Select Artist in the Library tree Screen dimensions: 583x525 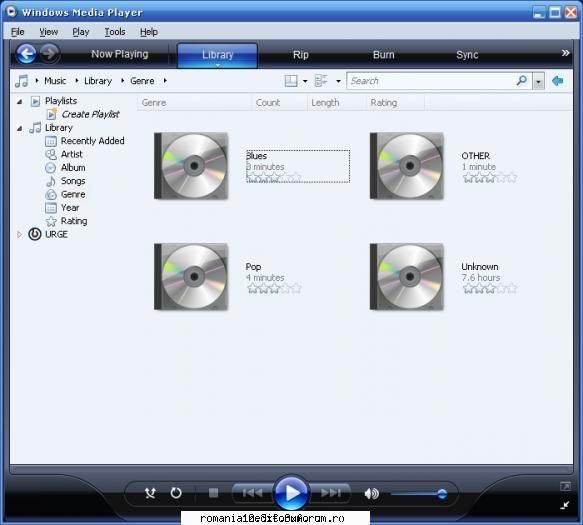click(x=71, y=154)
